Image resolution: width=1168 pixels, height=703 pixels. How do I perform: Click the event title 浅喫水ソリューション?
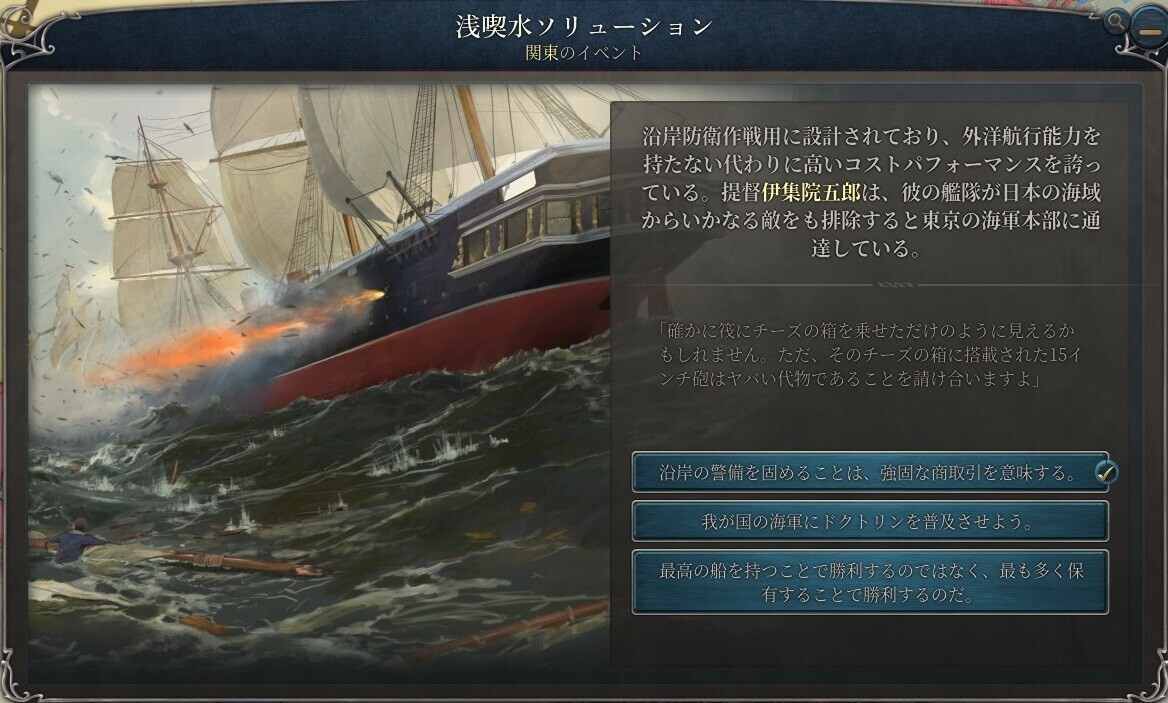click(x=585, y=26)
